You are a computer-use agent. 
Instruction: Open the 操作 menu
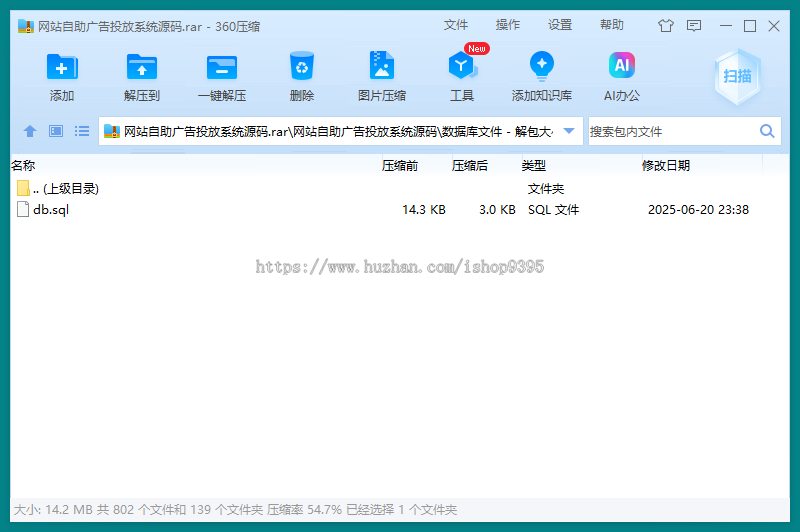coord(508,24)
